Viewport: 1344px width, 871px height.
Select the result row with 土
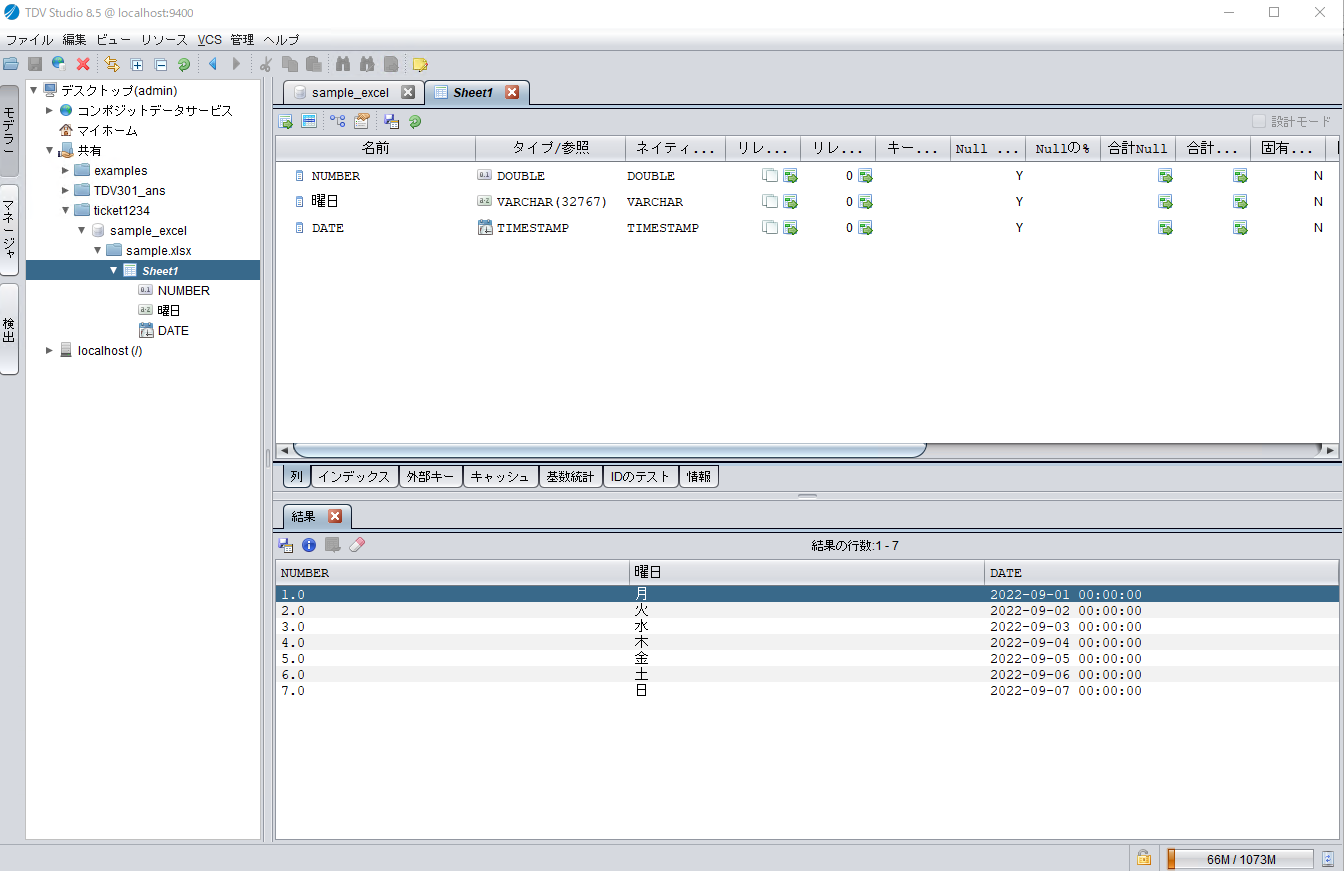[x=807, y=674]
